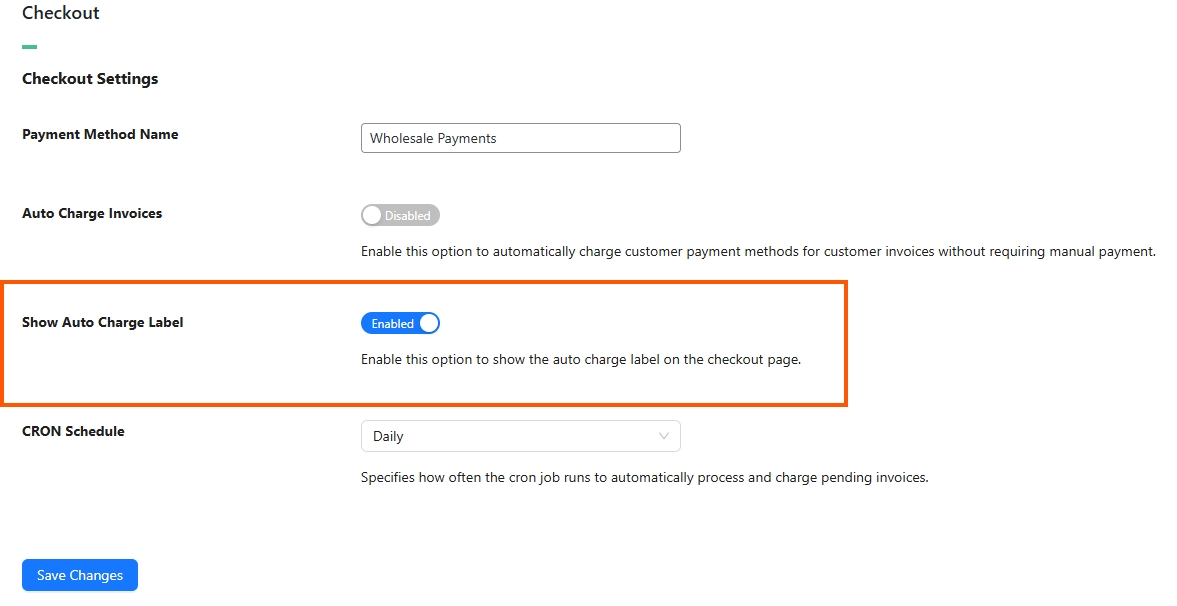Viewport: 1177px width, 606px height.
Task: Disable the Show Auto Charge Label toggle
Action: click(400, 324)
